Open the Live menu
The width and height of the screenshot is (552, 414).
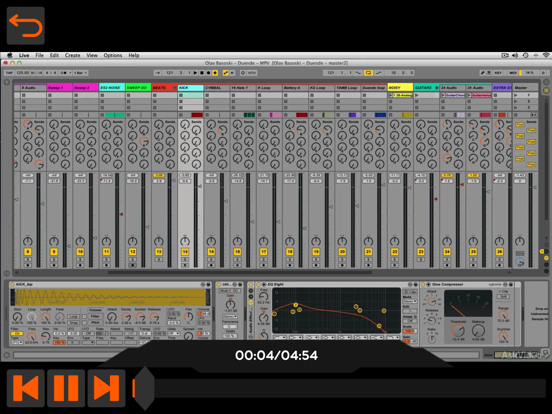coord(24,55)
